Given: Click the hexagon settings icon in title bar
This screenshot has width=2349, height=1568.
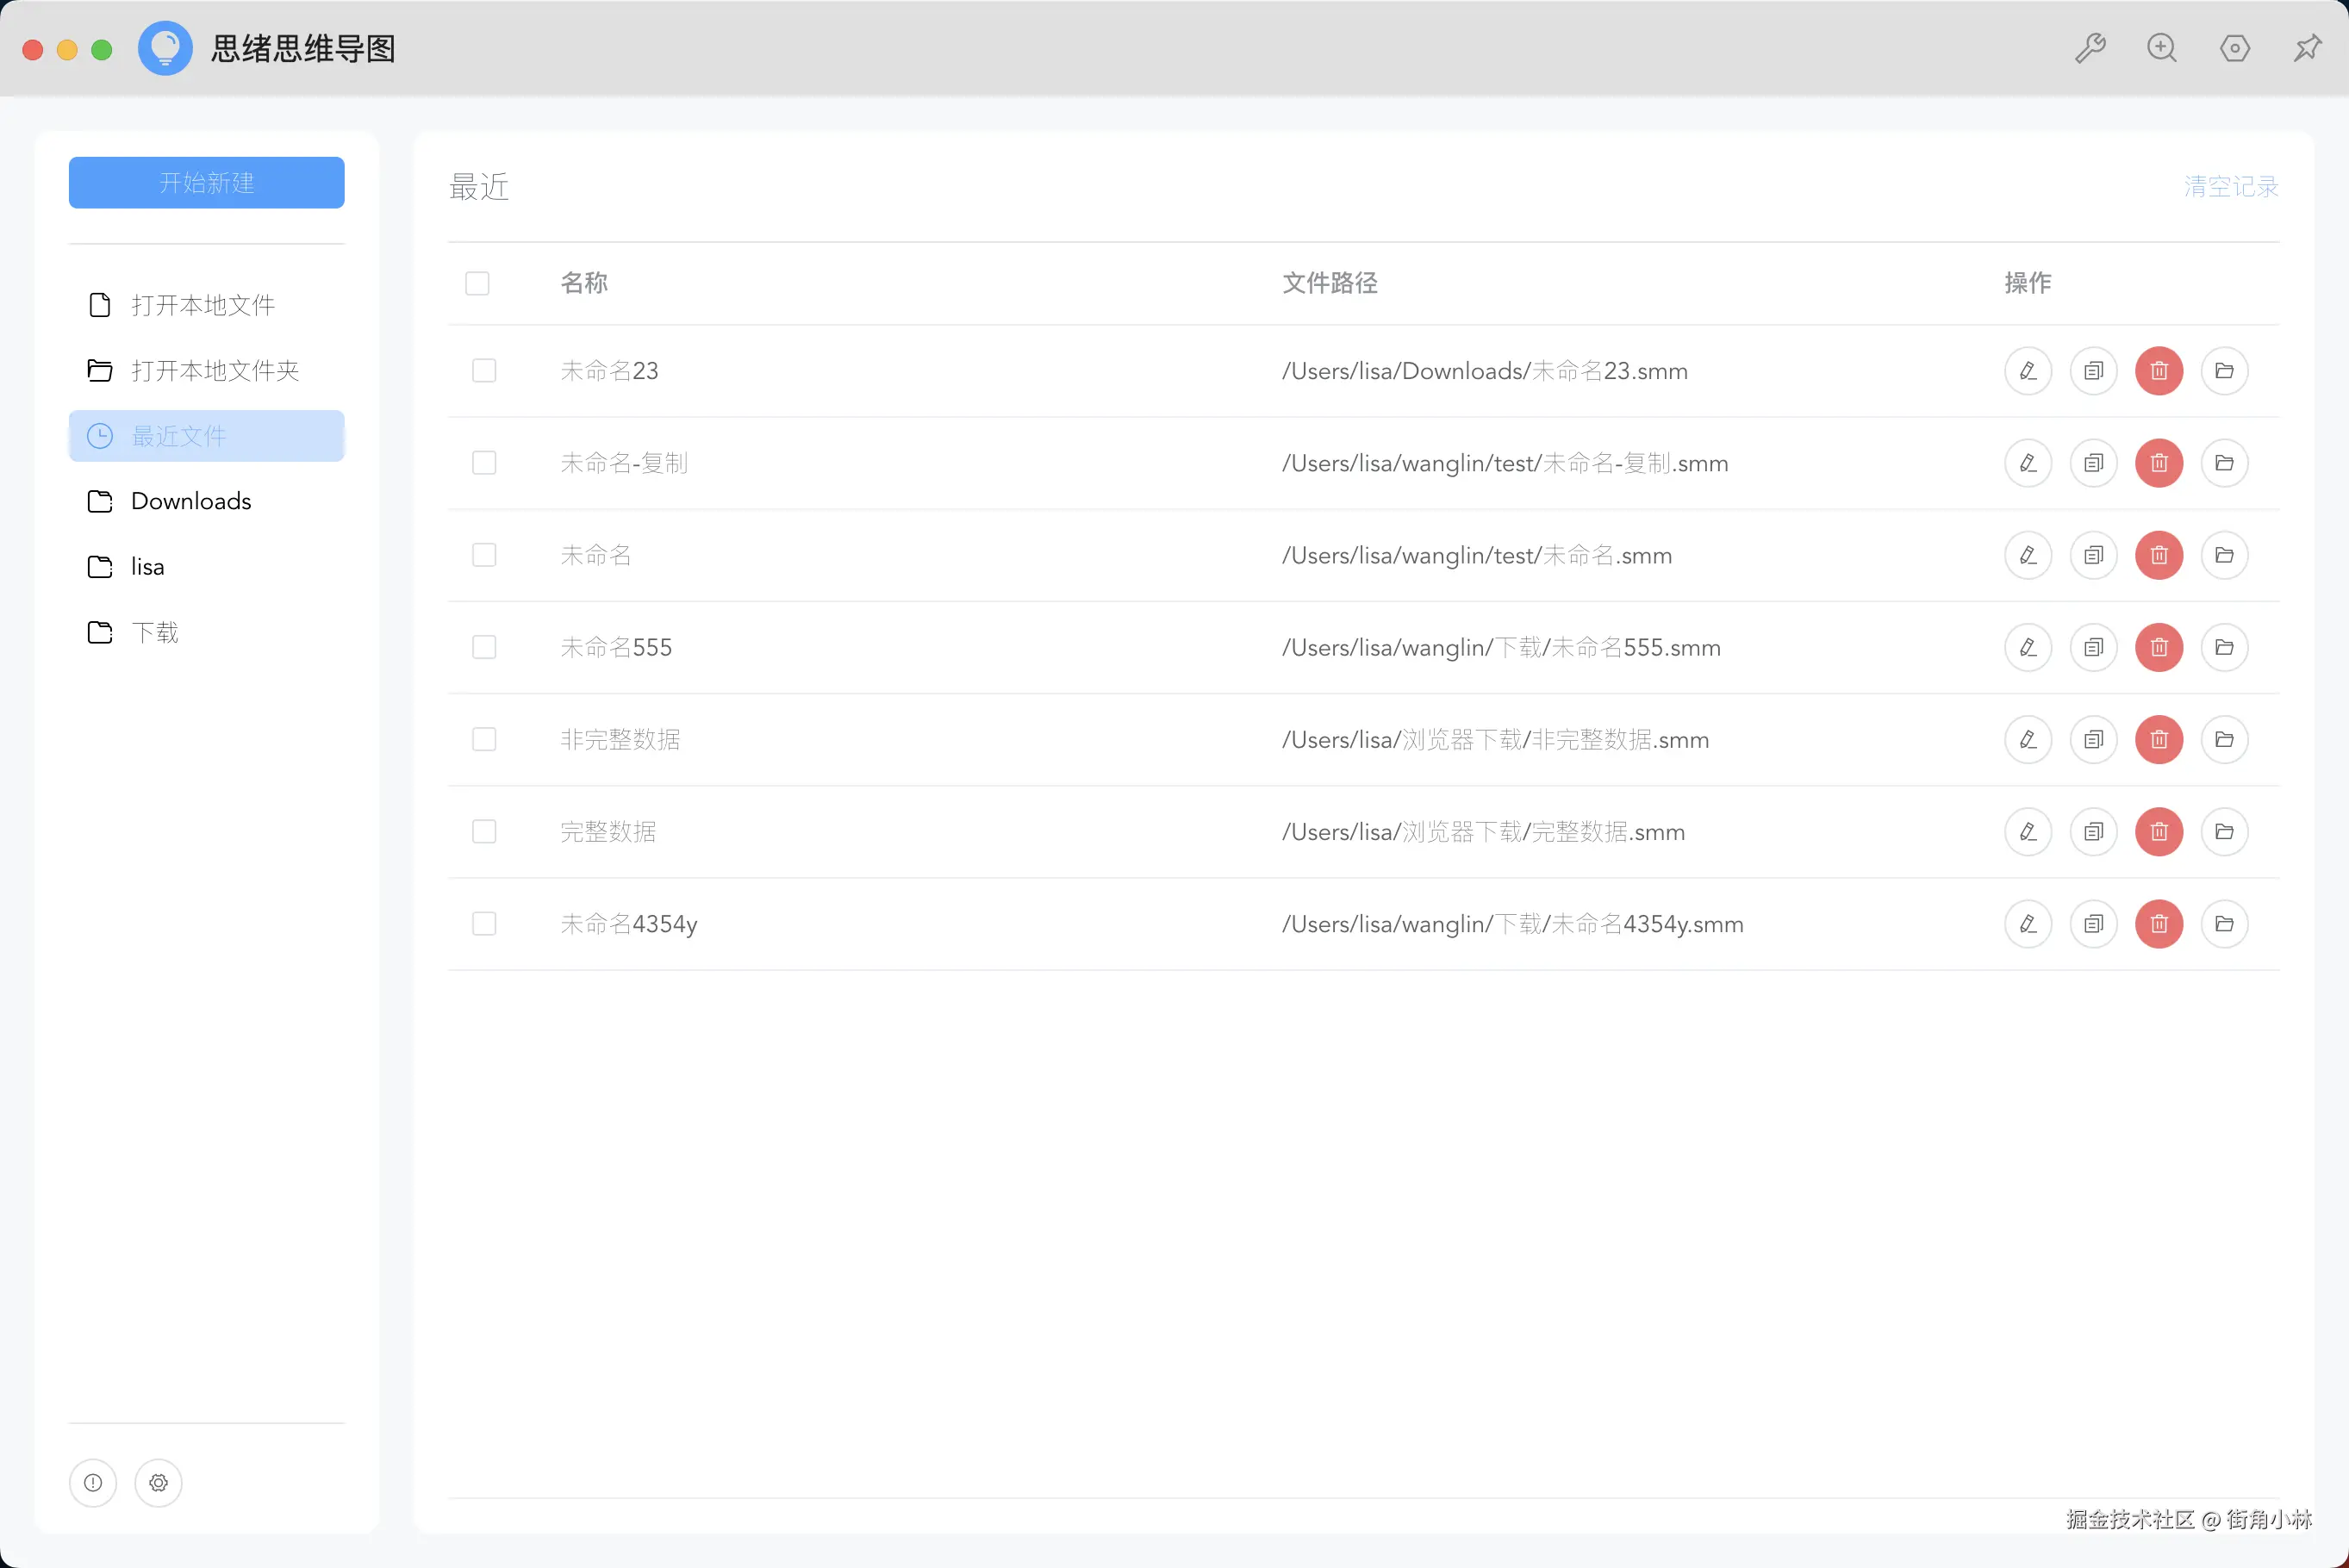Looking at the screenshot, I should 2235,48.
